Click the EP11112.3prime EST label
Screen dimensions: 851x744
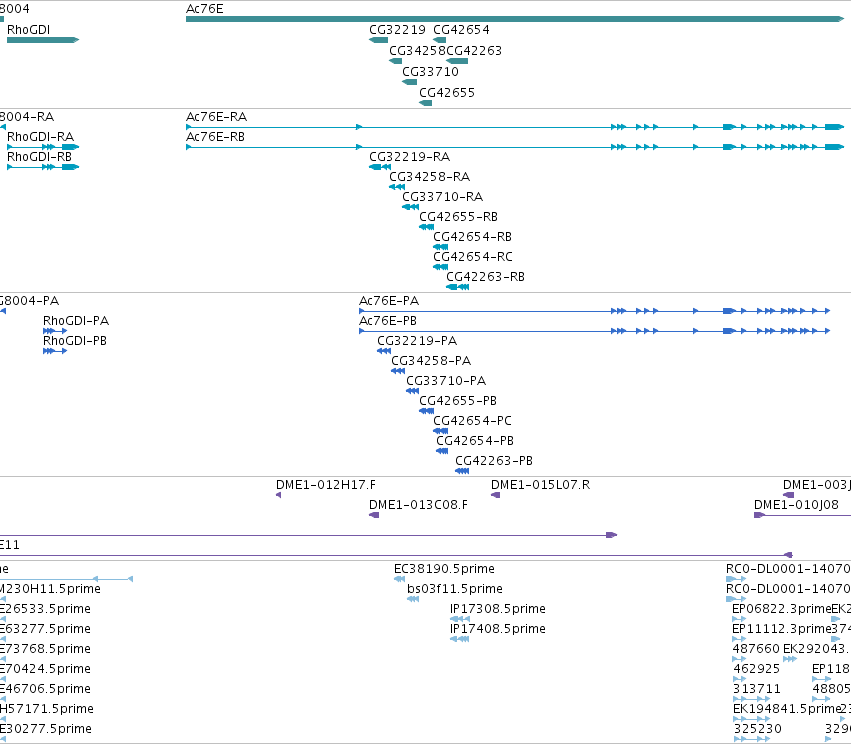782,629
